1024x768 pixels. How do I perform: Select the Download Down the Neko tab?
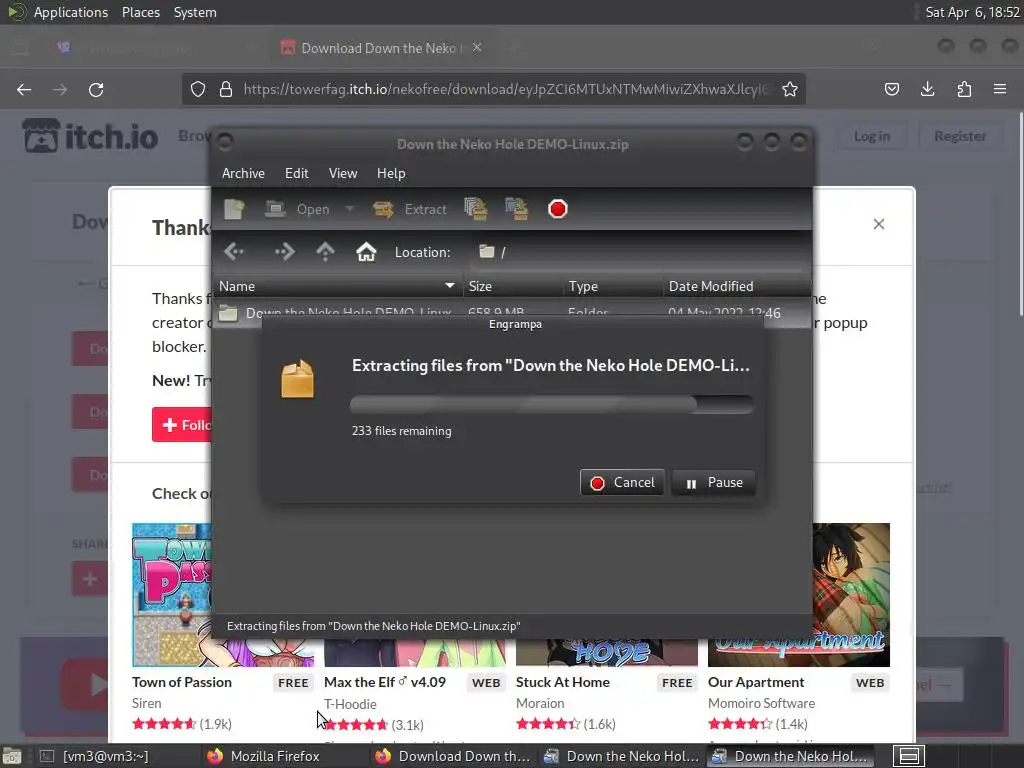coord(381,48)
